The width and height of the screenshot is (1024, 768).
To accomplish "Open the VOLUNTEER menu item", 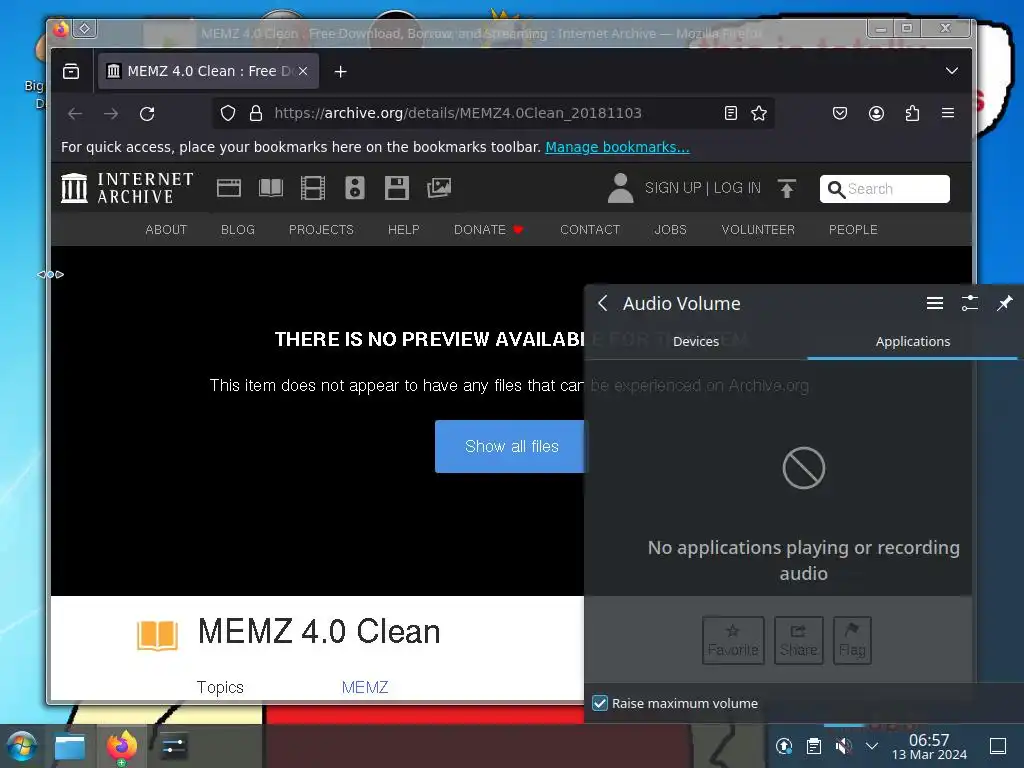I will (x=758, y=230).
